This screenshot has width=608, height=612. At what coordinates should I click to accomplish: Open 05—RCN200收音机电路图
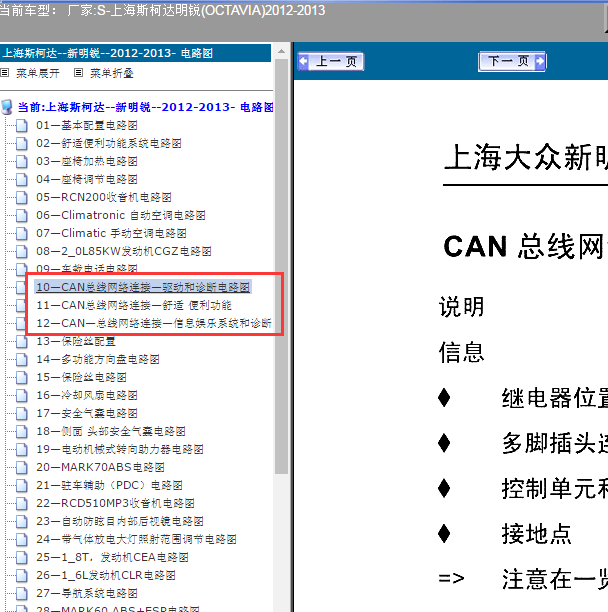[x=104, y=197]
